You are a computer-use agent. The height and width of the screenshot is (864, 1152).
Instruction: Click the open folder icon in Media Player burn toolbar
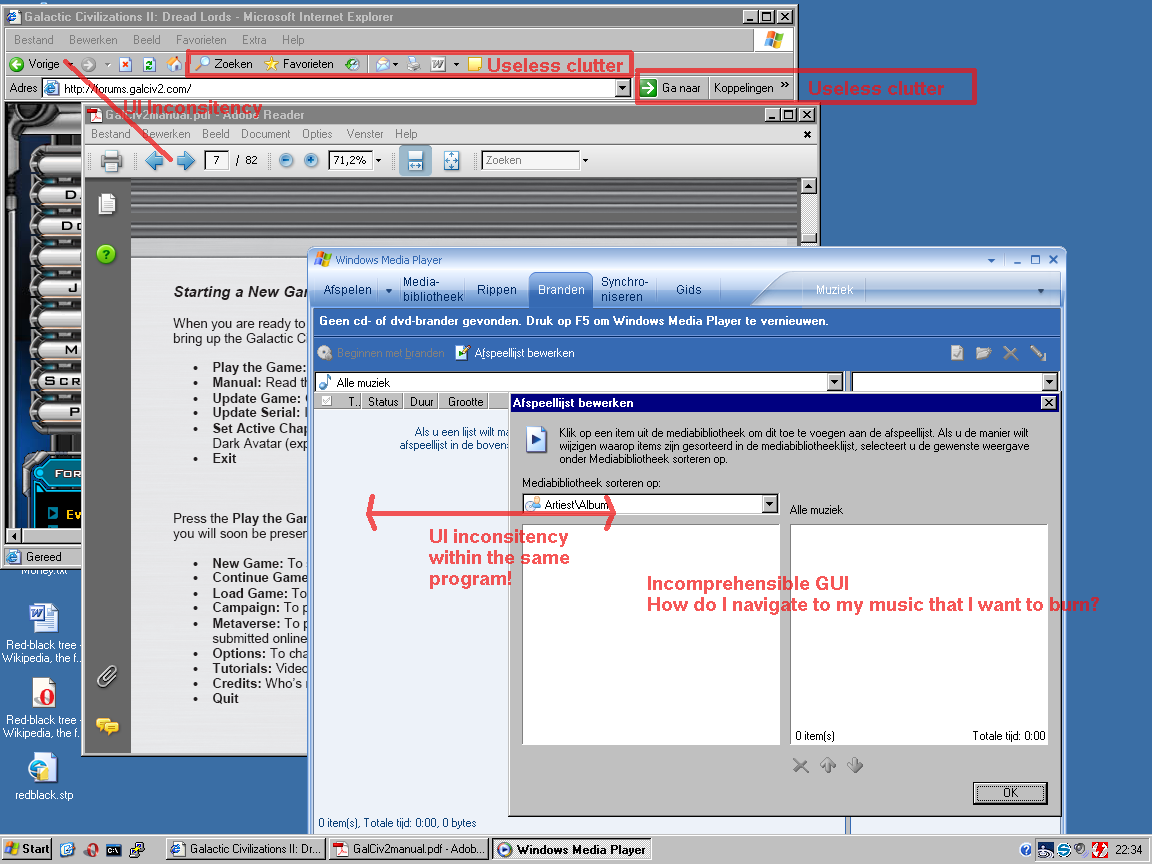click(984, 353)
